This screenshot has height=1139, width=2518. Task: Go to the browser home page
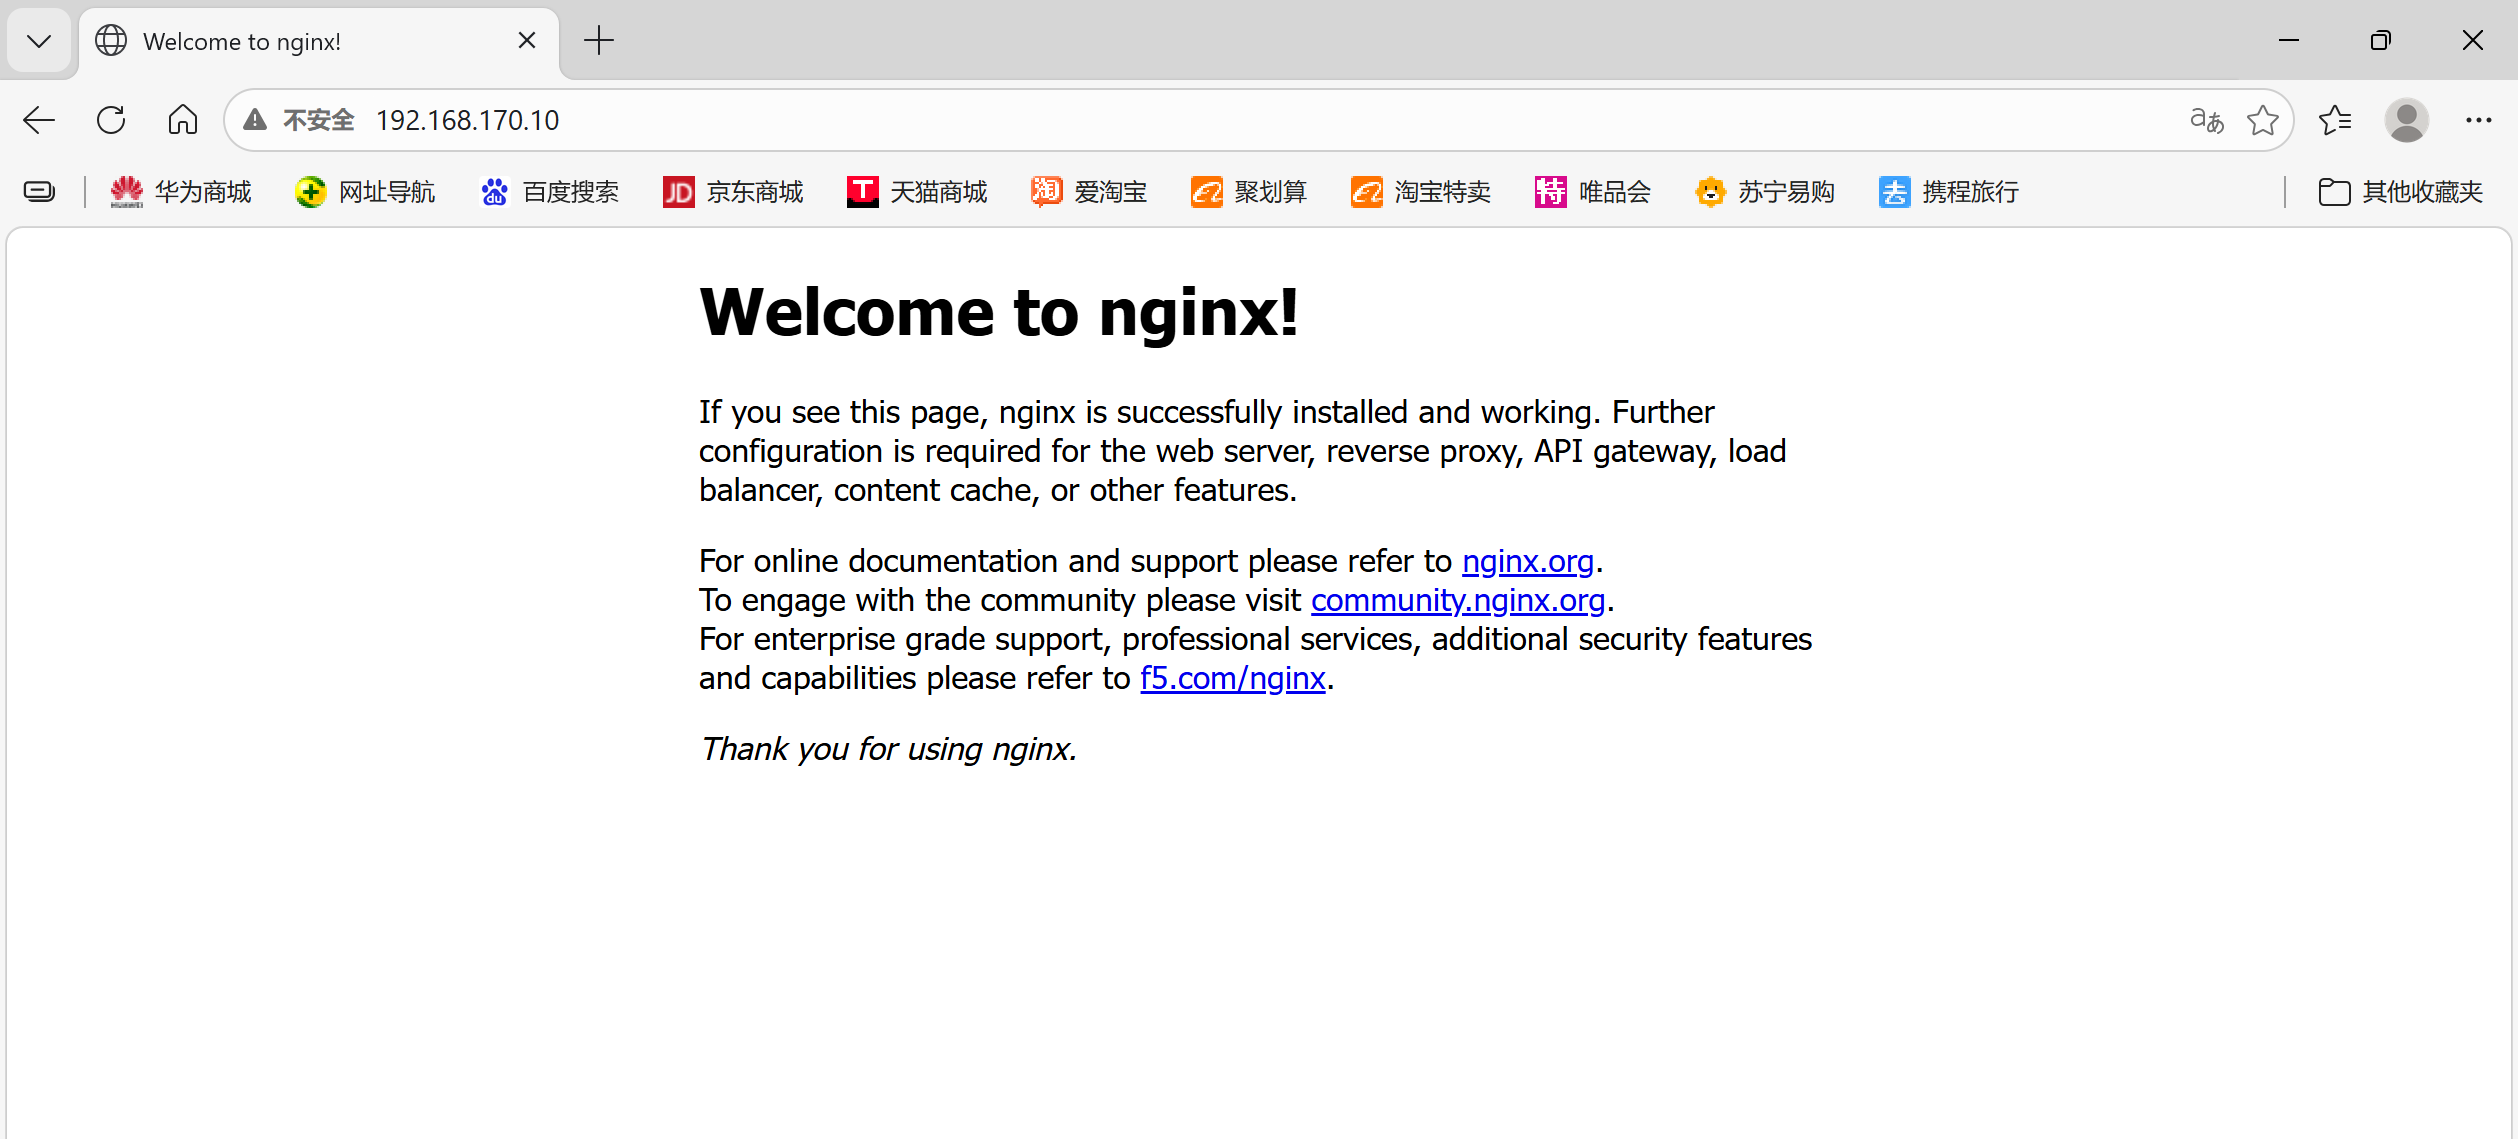[x=183, y=121]
